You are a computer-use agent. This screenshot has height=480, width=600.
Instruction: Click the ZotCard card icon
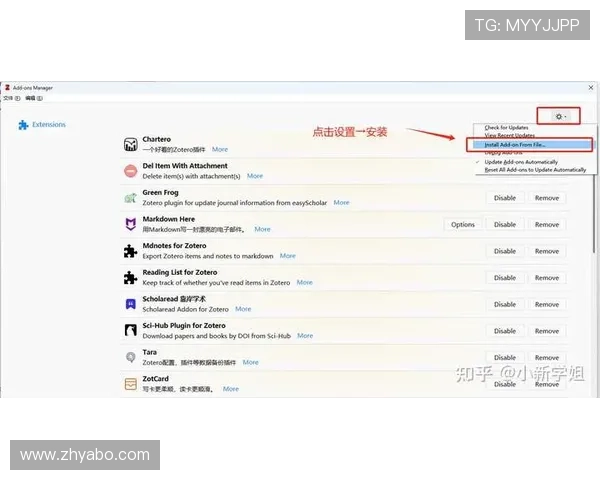coord(130,384)
